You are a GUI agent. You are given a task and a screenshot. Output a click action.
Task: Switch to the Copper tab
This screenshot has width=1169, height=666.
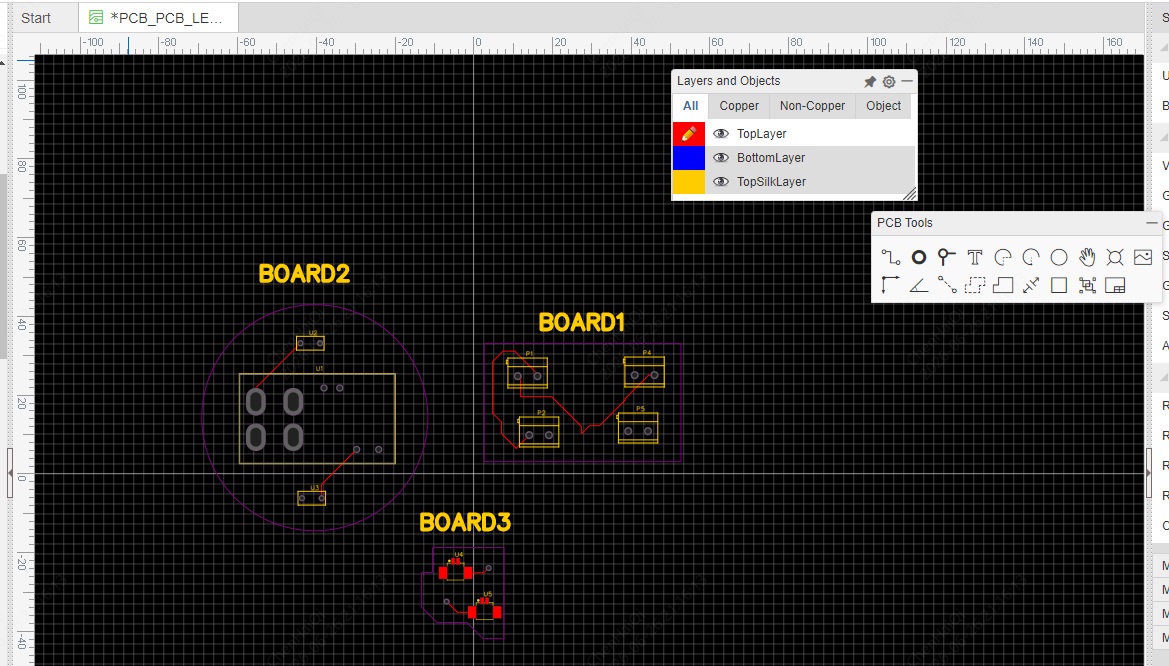739,106
